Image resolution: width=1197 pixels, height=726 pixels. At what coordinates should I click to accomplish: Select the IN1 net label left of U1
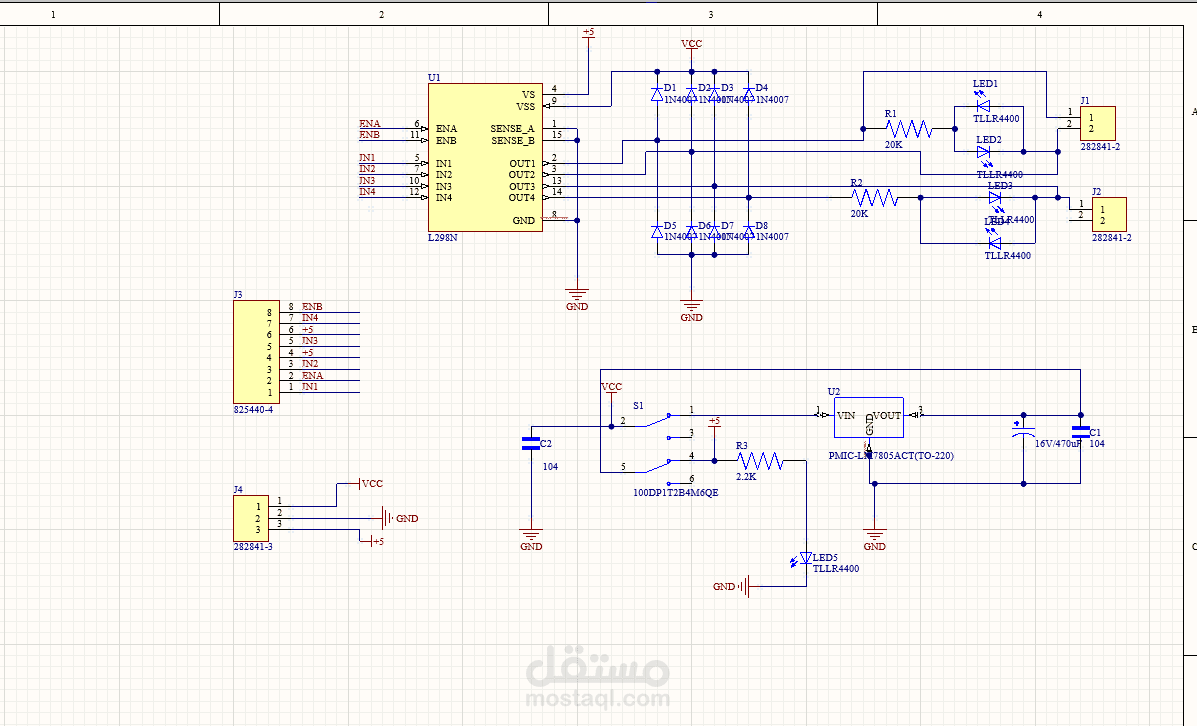[367, 158]
